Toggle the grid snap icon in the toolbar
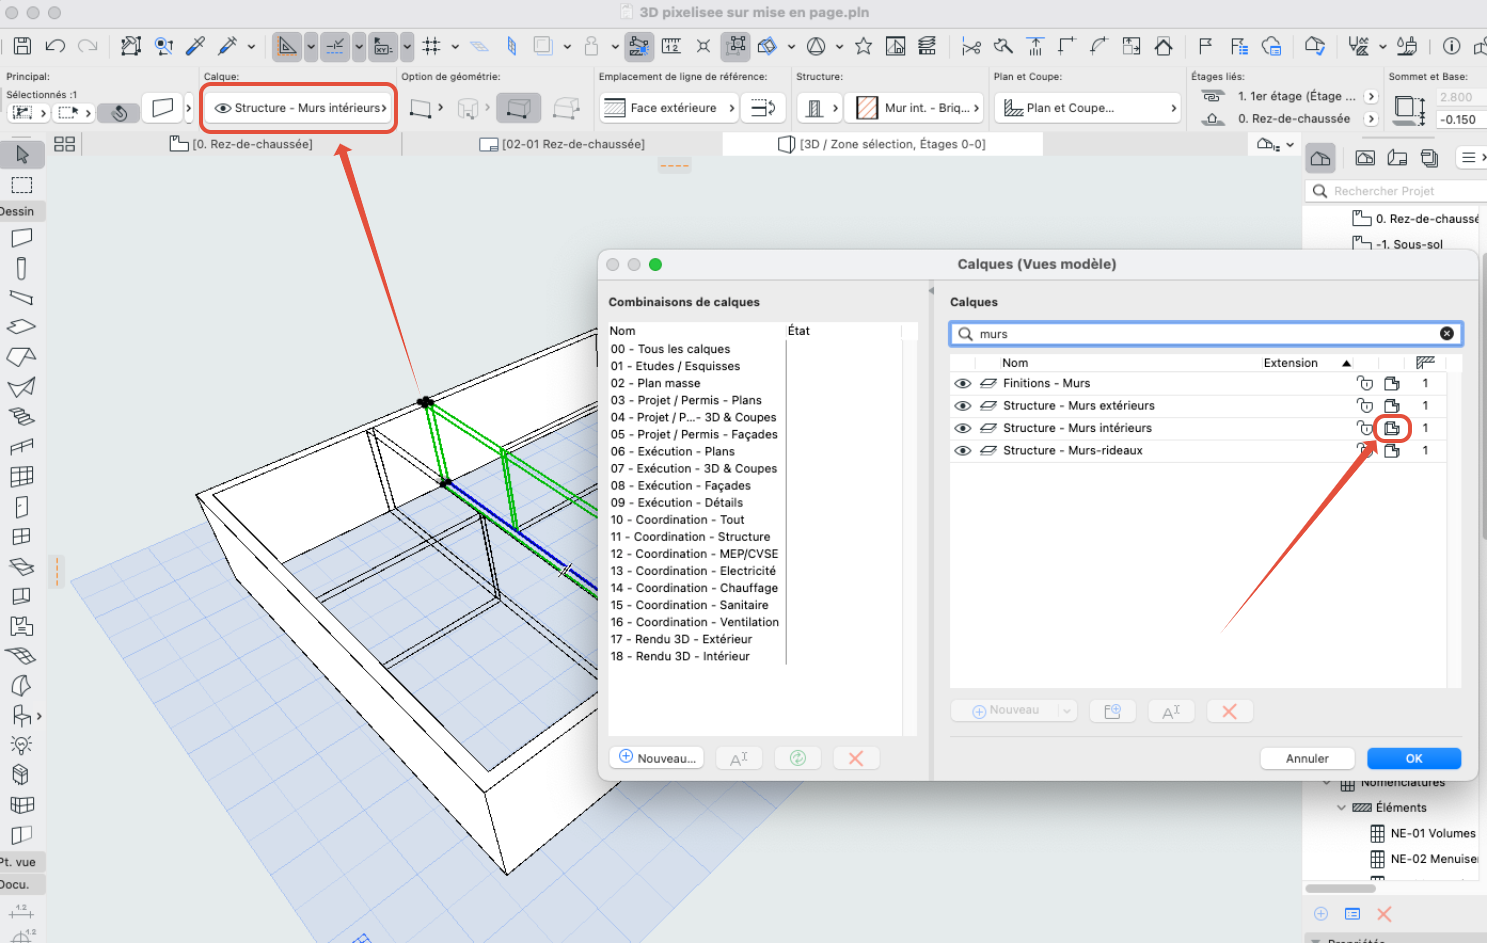This screenshot has height=943, width=1487. pos(431,46)
